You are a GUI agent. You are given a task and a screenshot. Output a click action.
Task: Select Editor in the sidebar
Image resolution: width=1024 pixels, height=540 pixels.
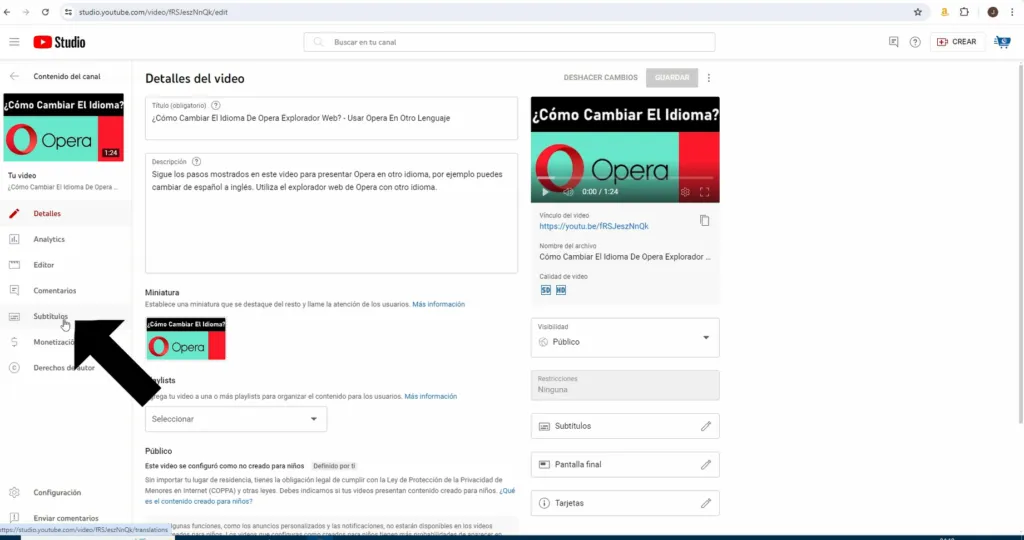tap(44, 265)
